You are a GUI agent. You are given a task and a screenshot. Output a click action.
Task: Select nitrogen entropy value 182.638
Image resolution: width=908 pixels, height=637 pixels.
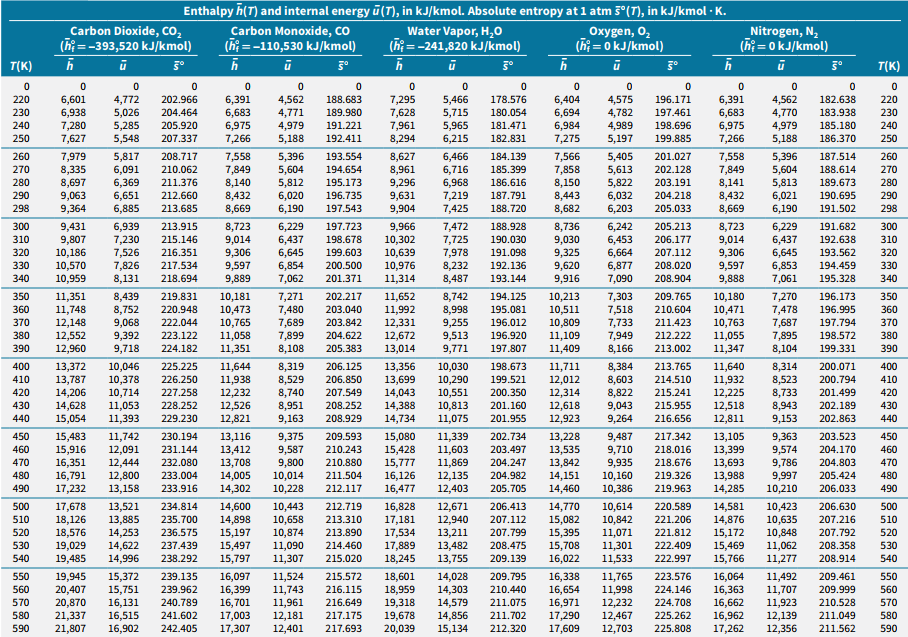click(837, 100)
